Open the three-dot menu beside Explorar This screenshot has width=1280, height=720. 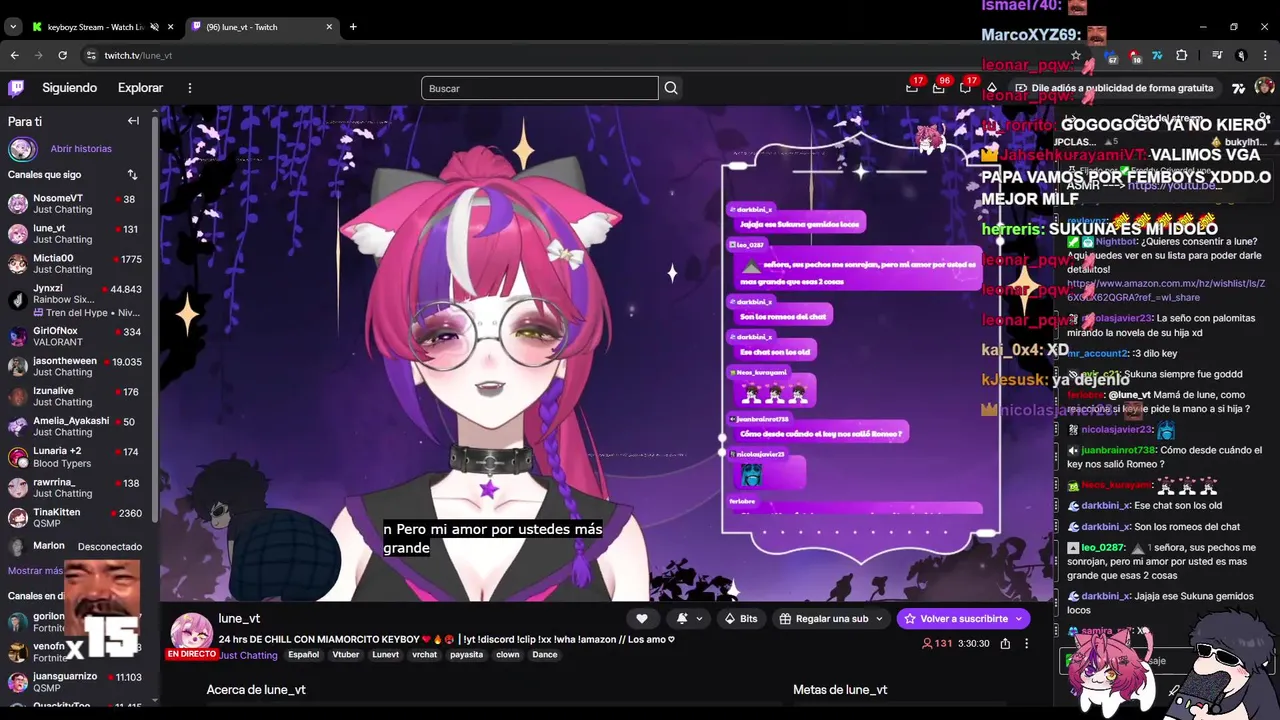point(189,88)
